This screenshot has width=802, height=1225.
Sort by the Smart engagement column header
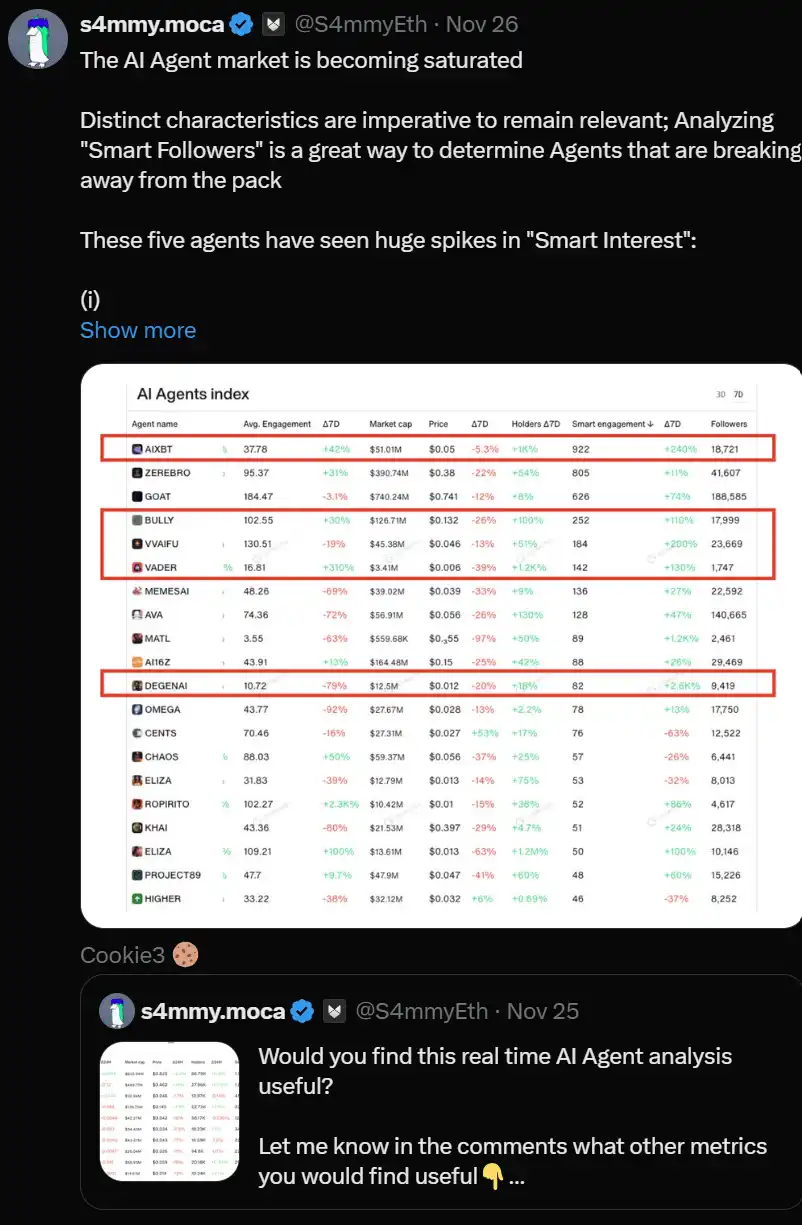609,424
